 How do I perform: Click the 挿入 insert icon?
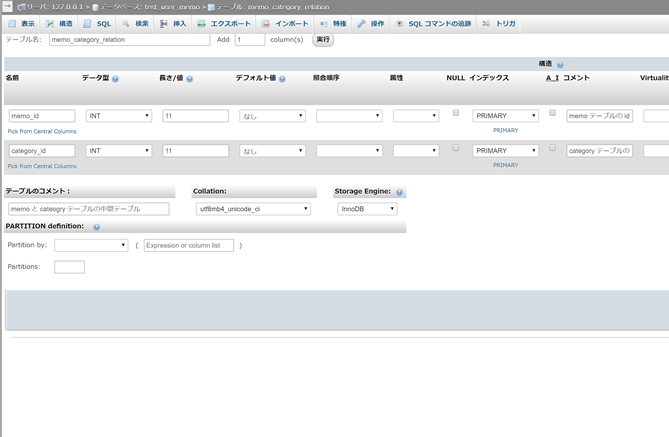tap(163, 24)
